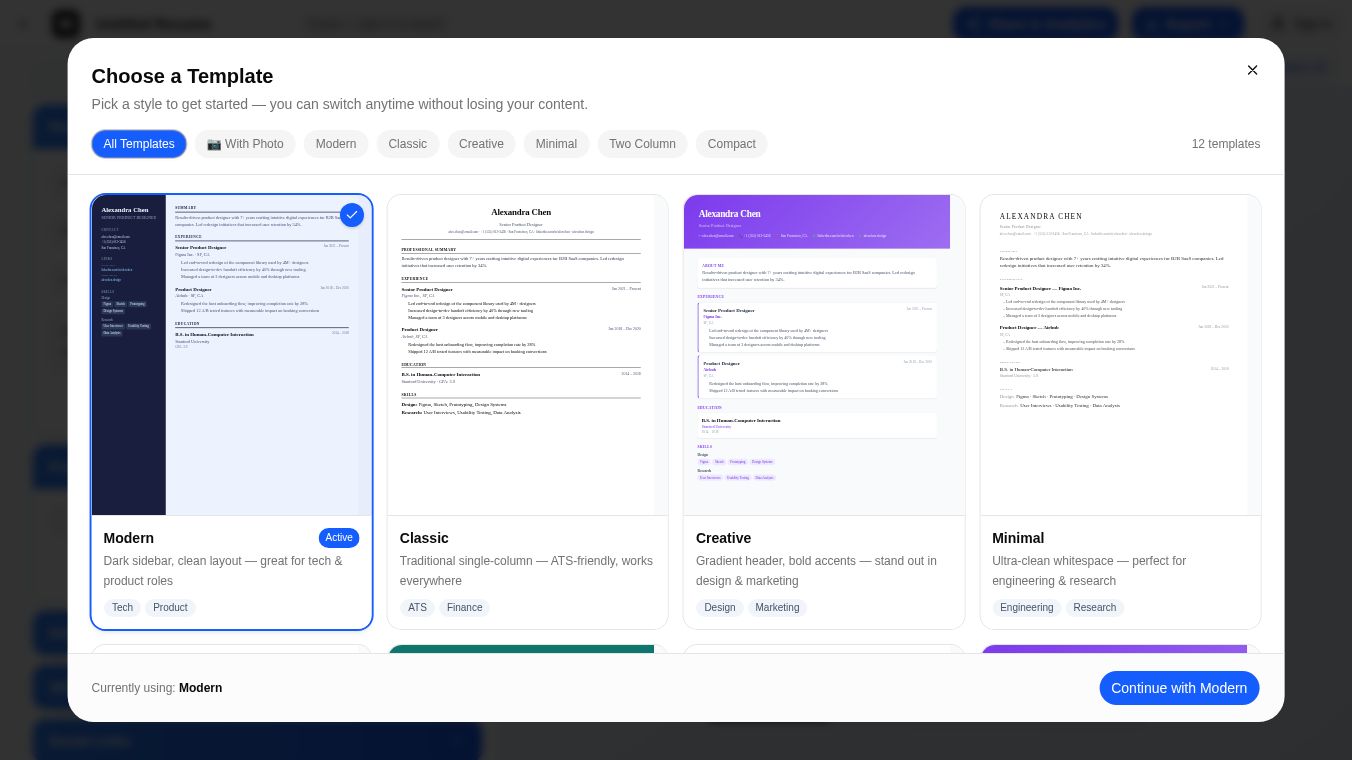Switch to the Modern filter

point(336,144)
